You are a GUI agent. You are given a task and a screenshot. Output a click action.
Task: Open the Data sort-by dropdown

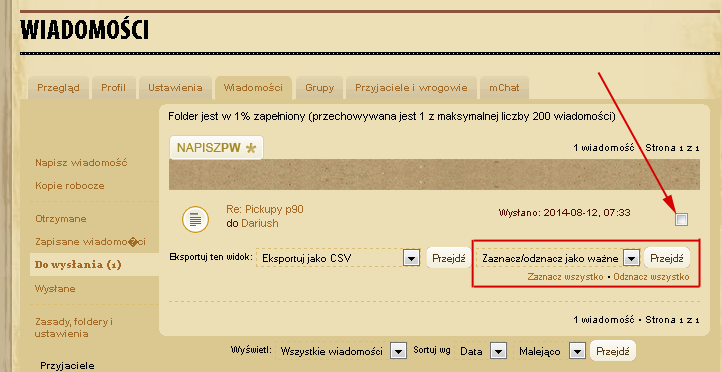pyautogui.click(x=480, y=352)
